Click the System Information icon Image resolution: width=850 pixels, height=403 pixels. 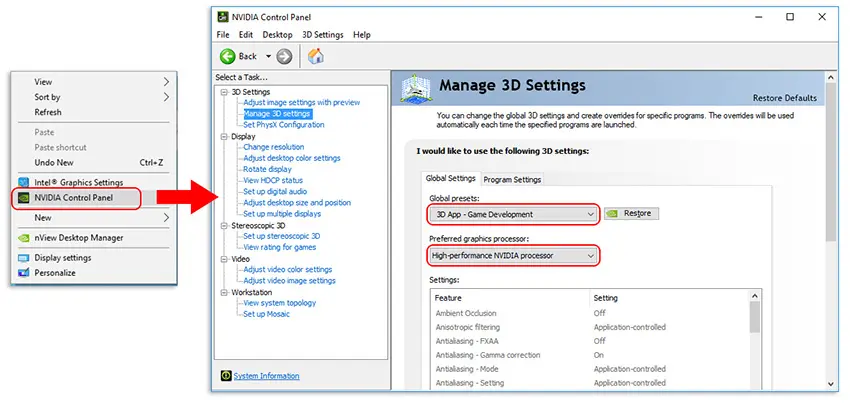click(226, 376)
